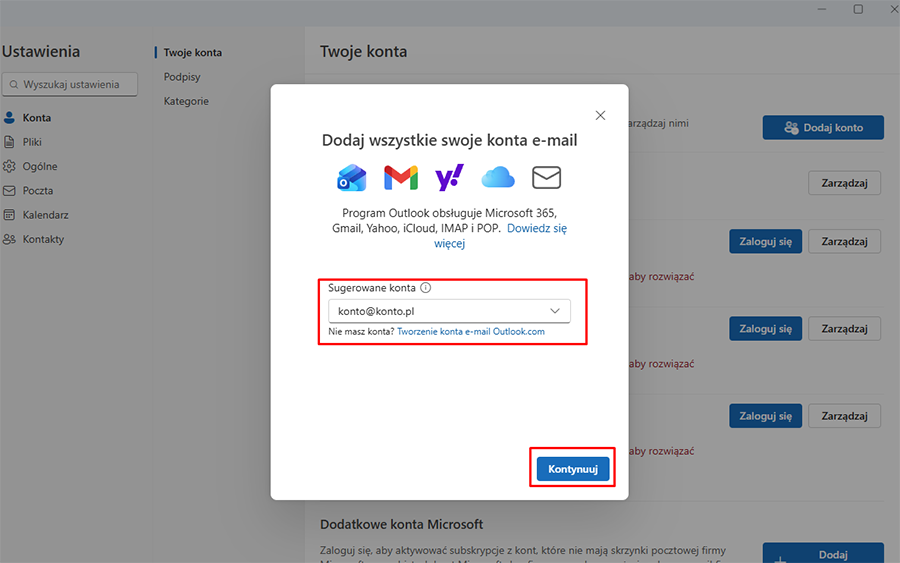
Task: Click the Dodaj button under Dodatkowe konta Microsoft
Action: point(823,554)
